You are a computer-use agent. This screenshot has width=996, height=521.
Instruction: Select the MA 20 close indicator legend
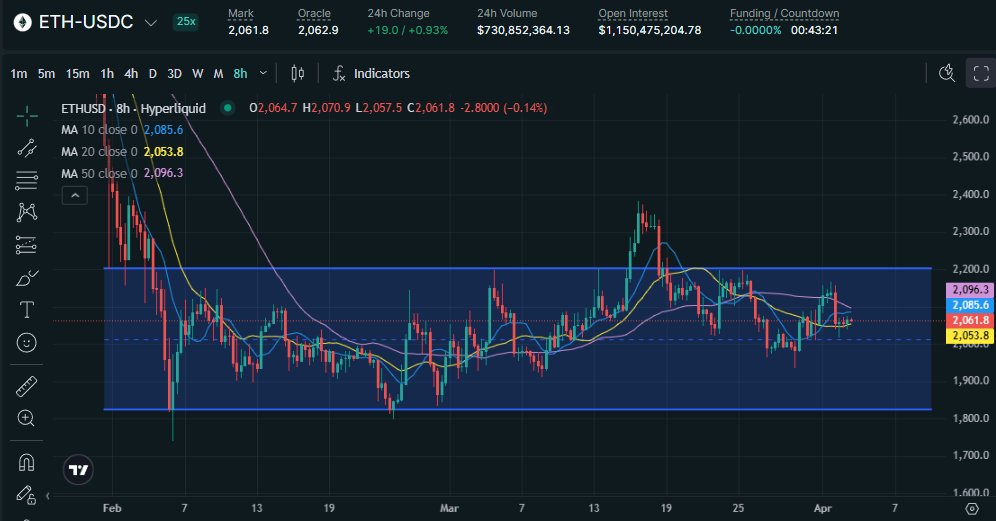click(122, 152)
